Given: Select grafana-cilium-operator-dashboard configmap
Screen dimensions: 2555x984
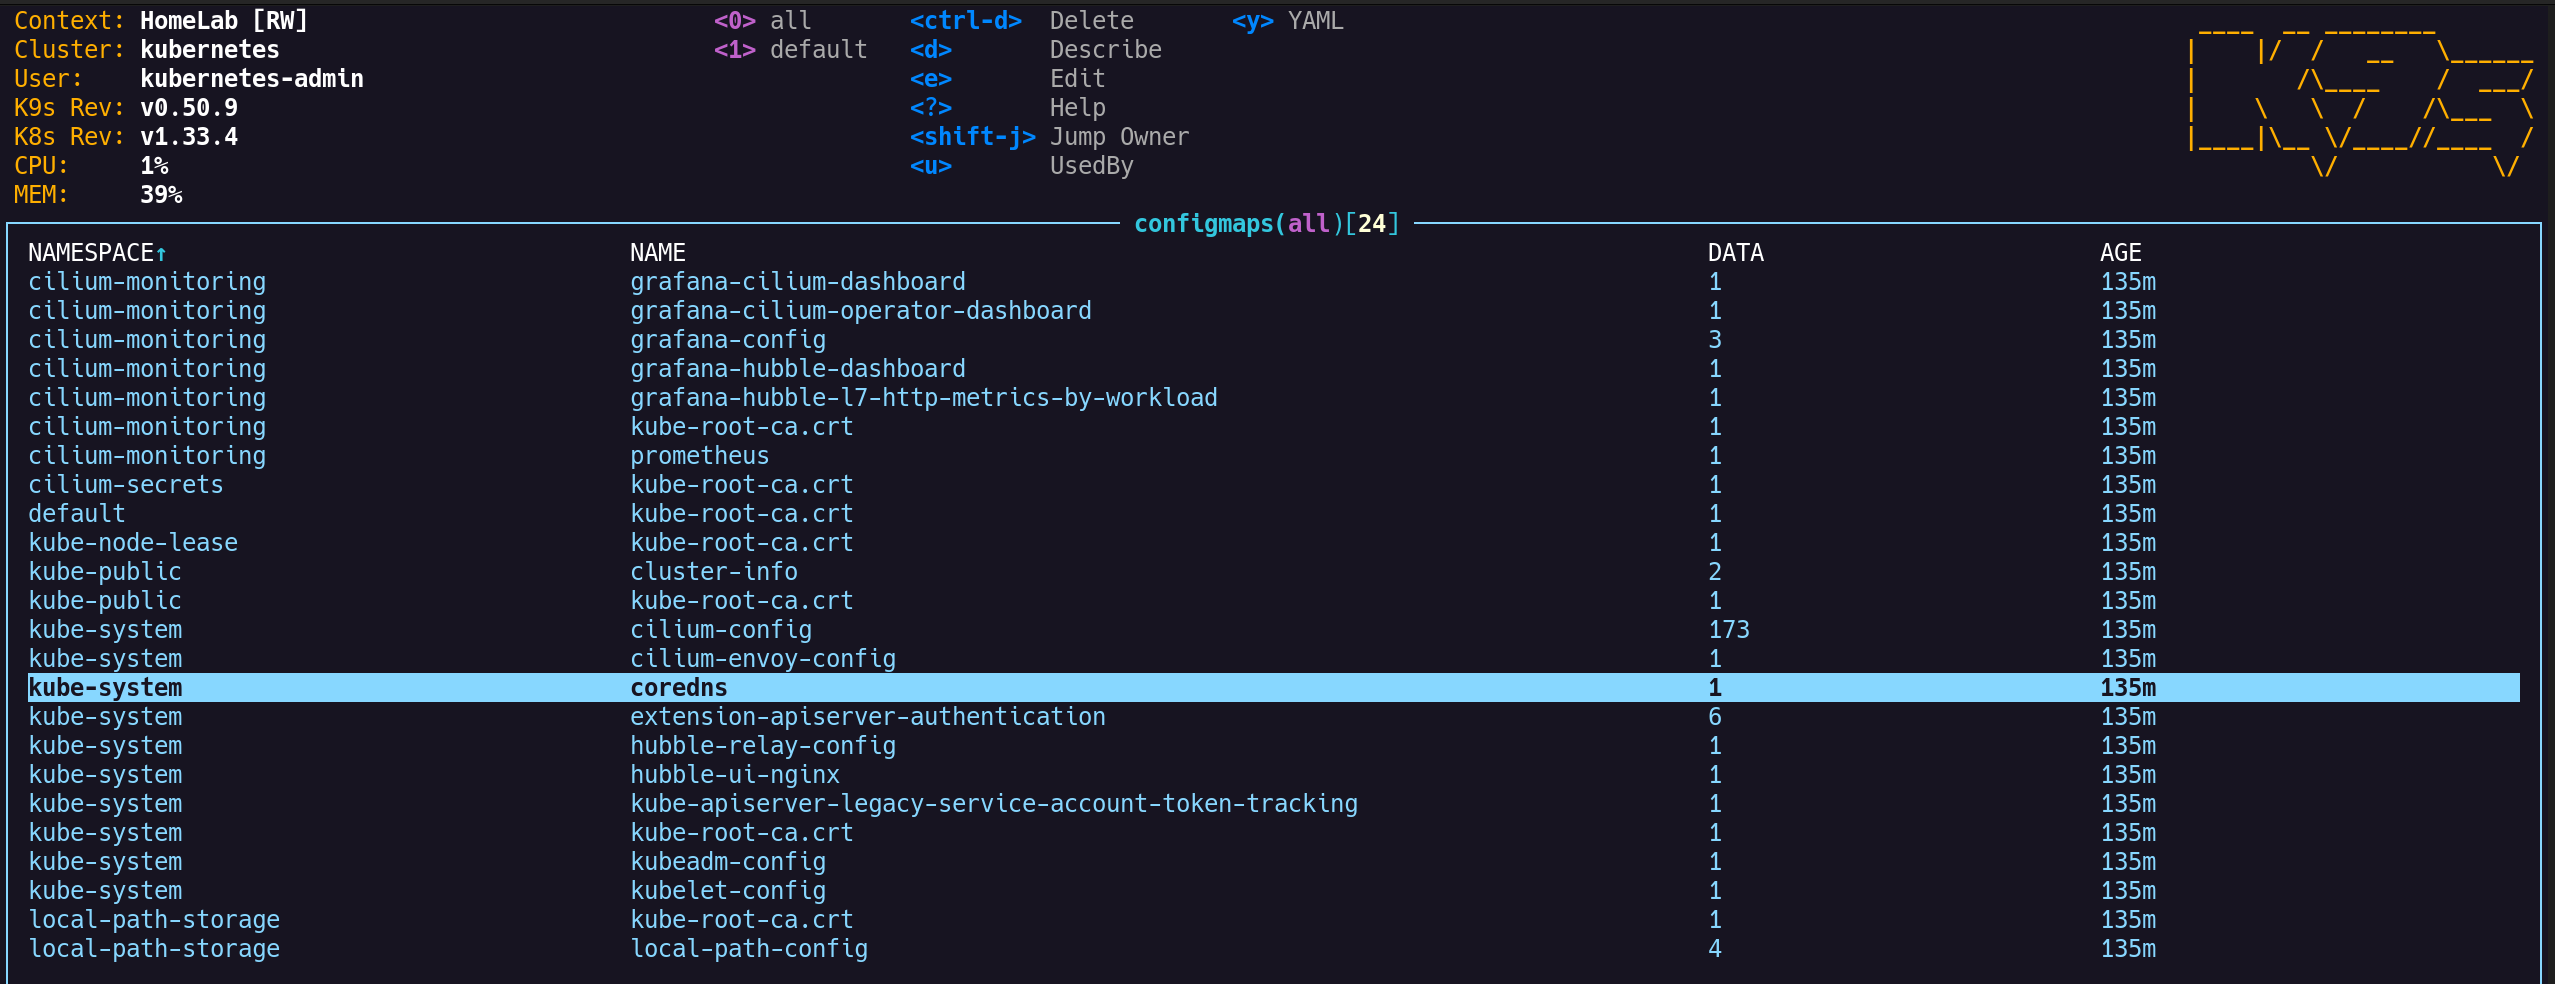Looking at the screenshot, I should pos(1273,311).
